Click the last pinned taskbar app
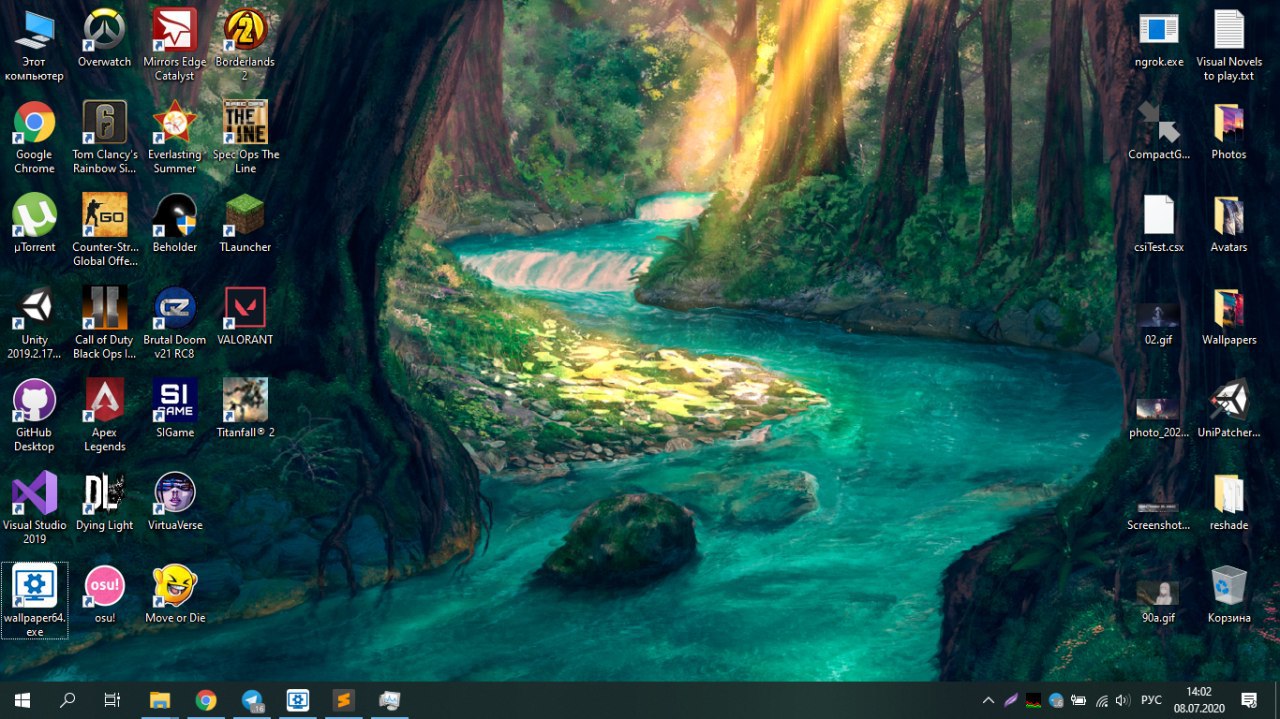 tap(390, 700)
